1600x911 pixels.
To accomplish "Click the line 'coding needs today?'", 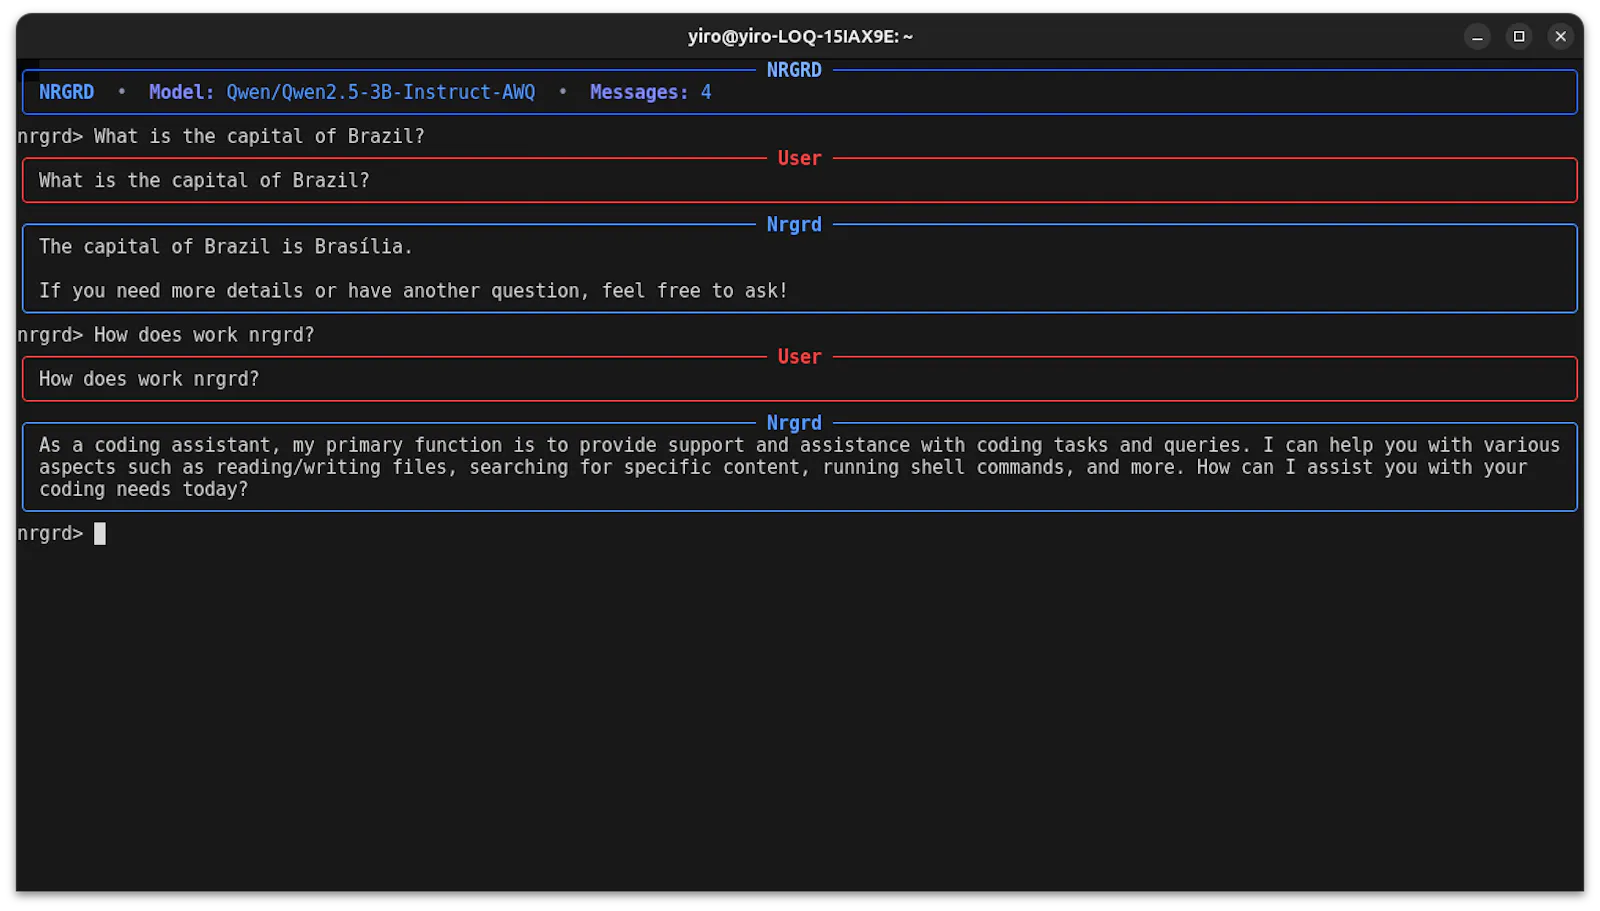I will tap(143, 489).
